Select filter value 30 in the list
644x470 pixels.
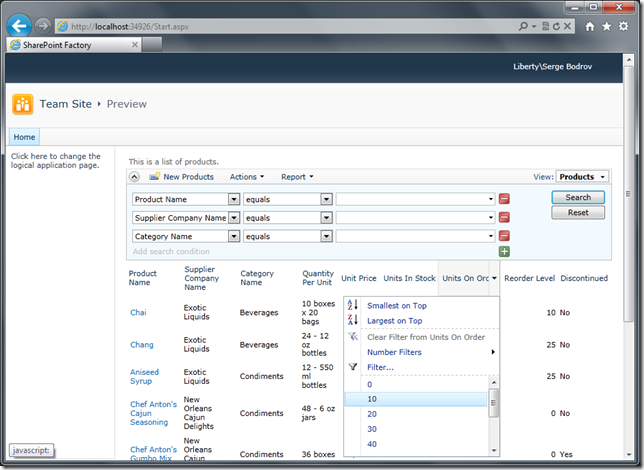[372, 429]
